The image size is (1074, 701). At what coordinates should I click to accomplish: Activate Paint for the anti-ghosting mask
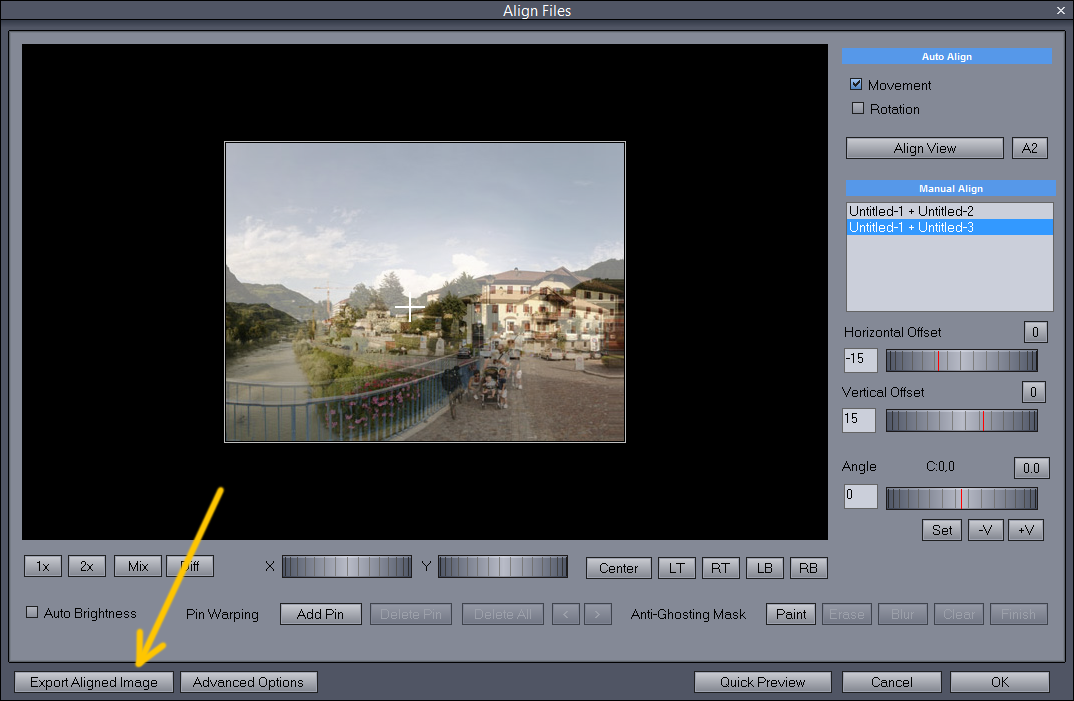(790, 614)
